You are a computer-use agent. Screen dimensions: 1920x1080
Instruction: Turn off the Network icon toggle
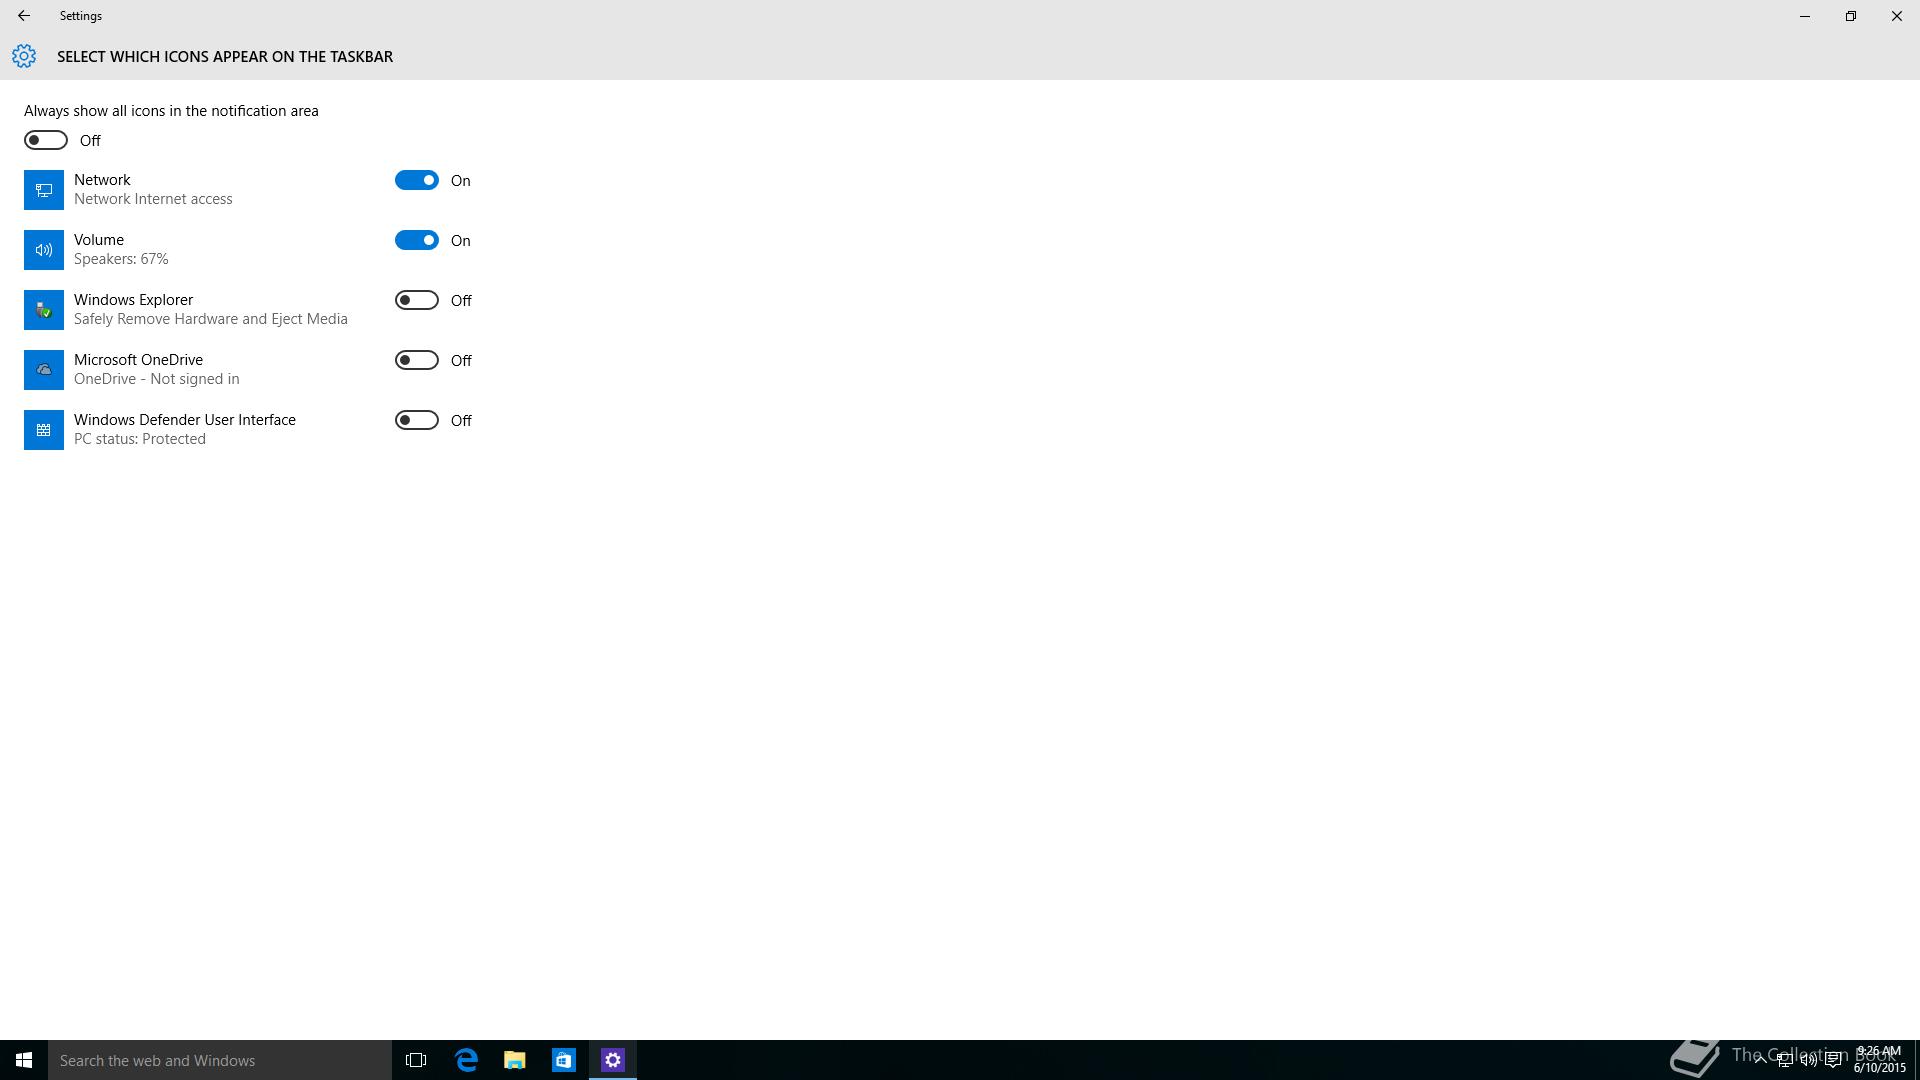click(417, 180)
